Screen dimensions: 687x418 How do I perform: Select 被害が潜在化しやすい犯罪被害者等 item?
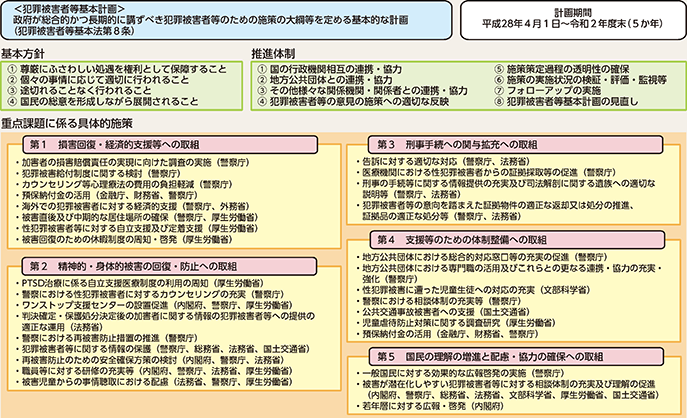507,390
